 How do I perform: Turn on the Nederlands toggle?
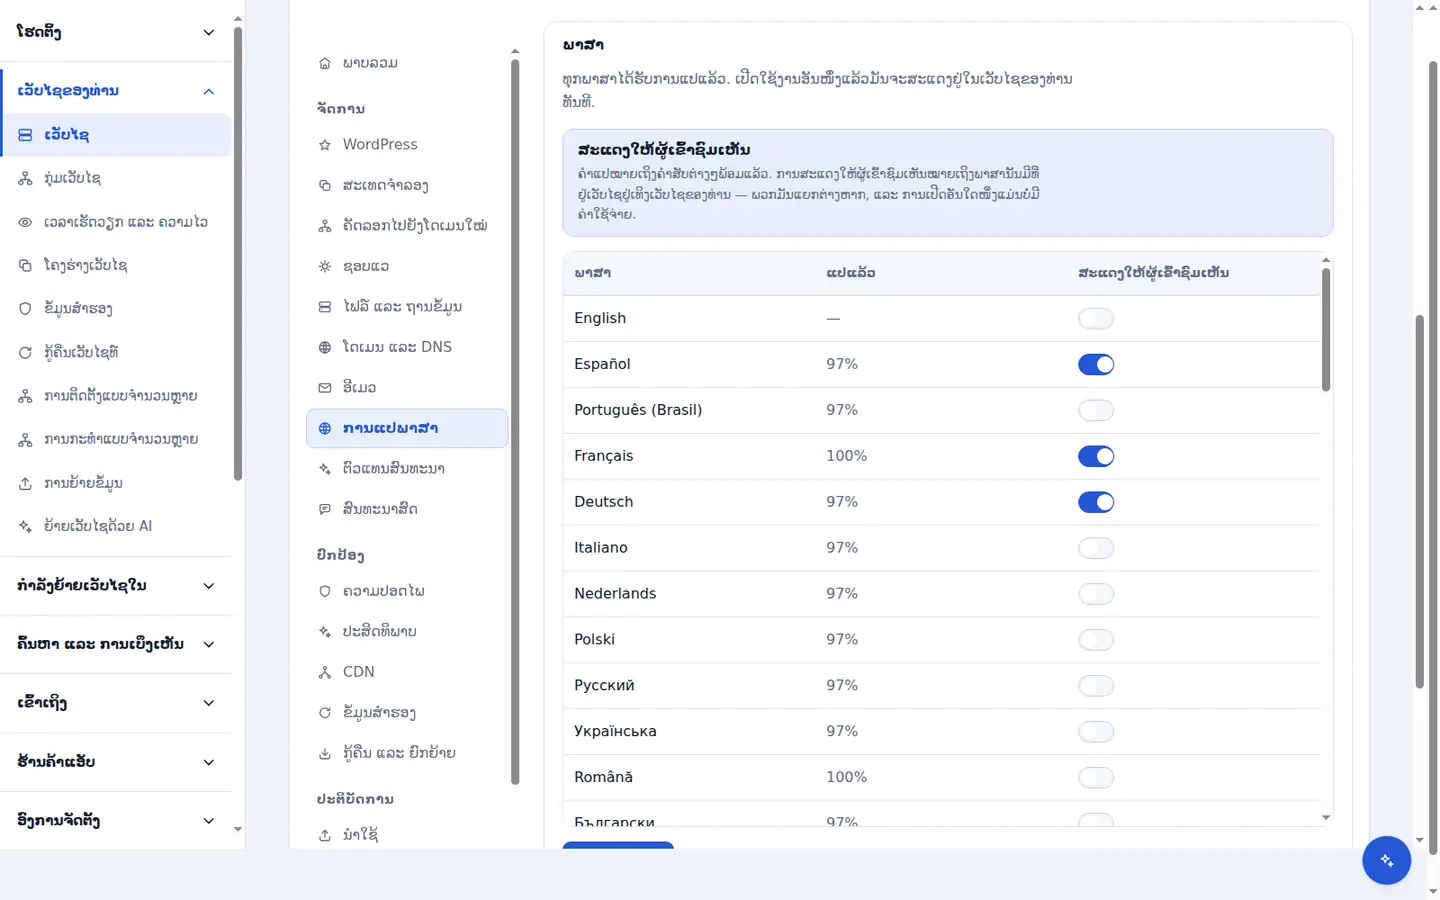click(1096, 595)
